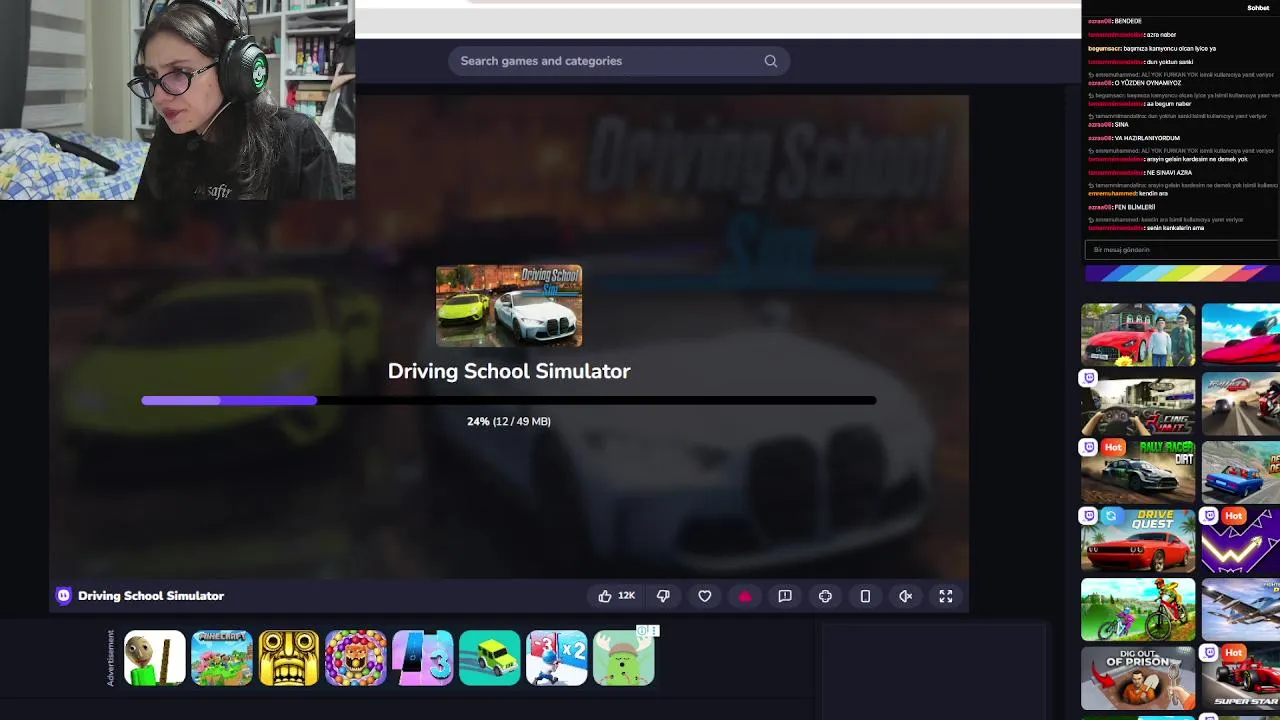This screenshot has width=1280, height=720.
Task: Click the chat message input box
Action: tap(1182, 250)
